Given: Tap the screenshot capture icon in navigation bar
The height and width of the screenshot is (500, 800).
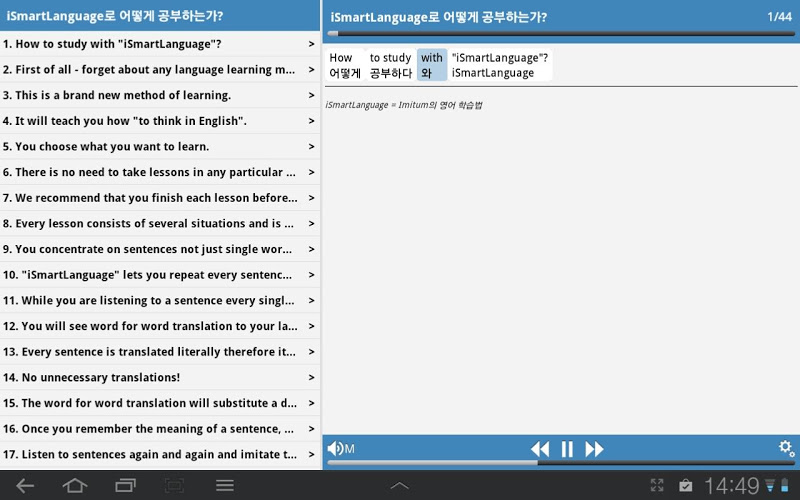Looking at the screenshot, I should pyautogui.click(x=174, y=485).
